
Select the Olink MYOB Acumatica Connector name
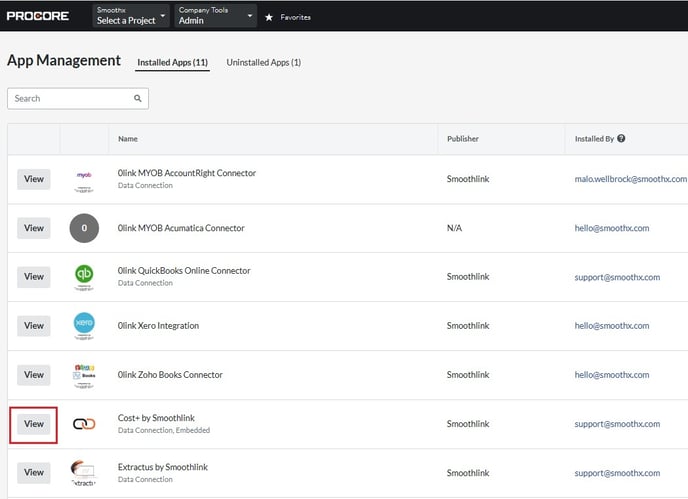(x=181, y=228)
